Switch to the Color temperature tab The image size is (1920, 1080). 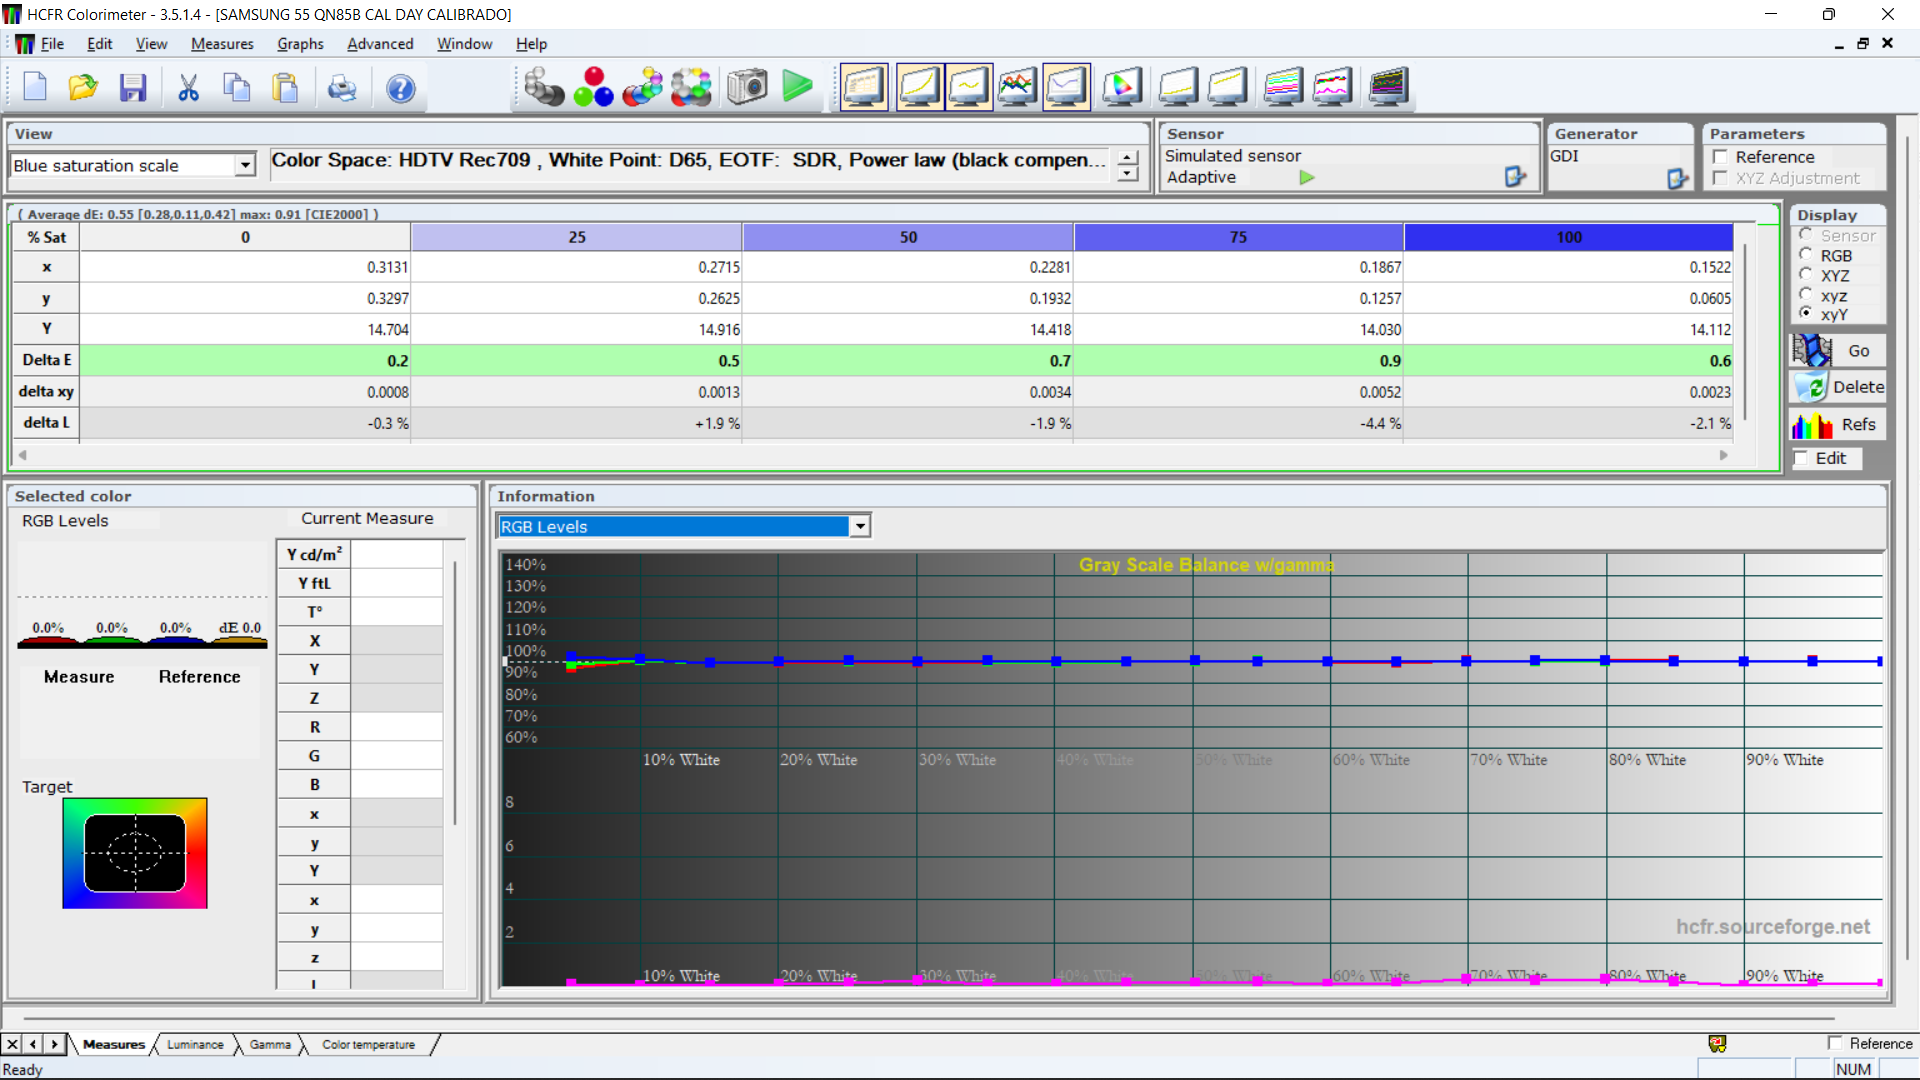tap(368, 1044)
